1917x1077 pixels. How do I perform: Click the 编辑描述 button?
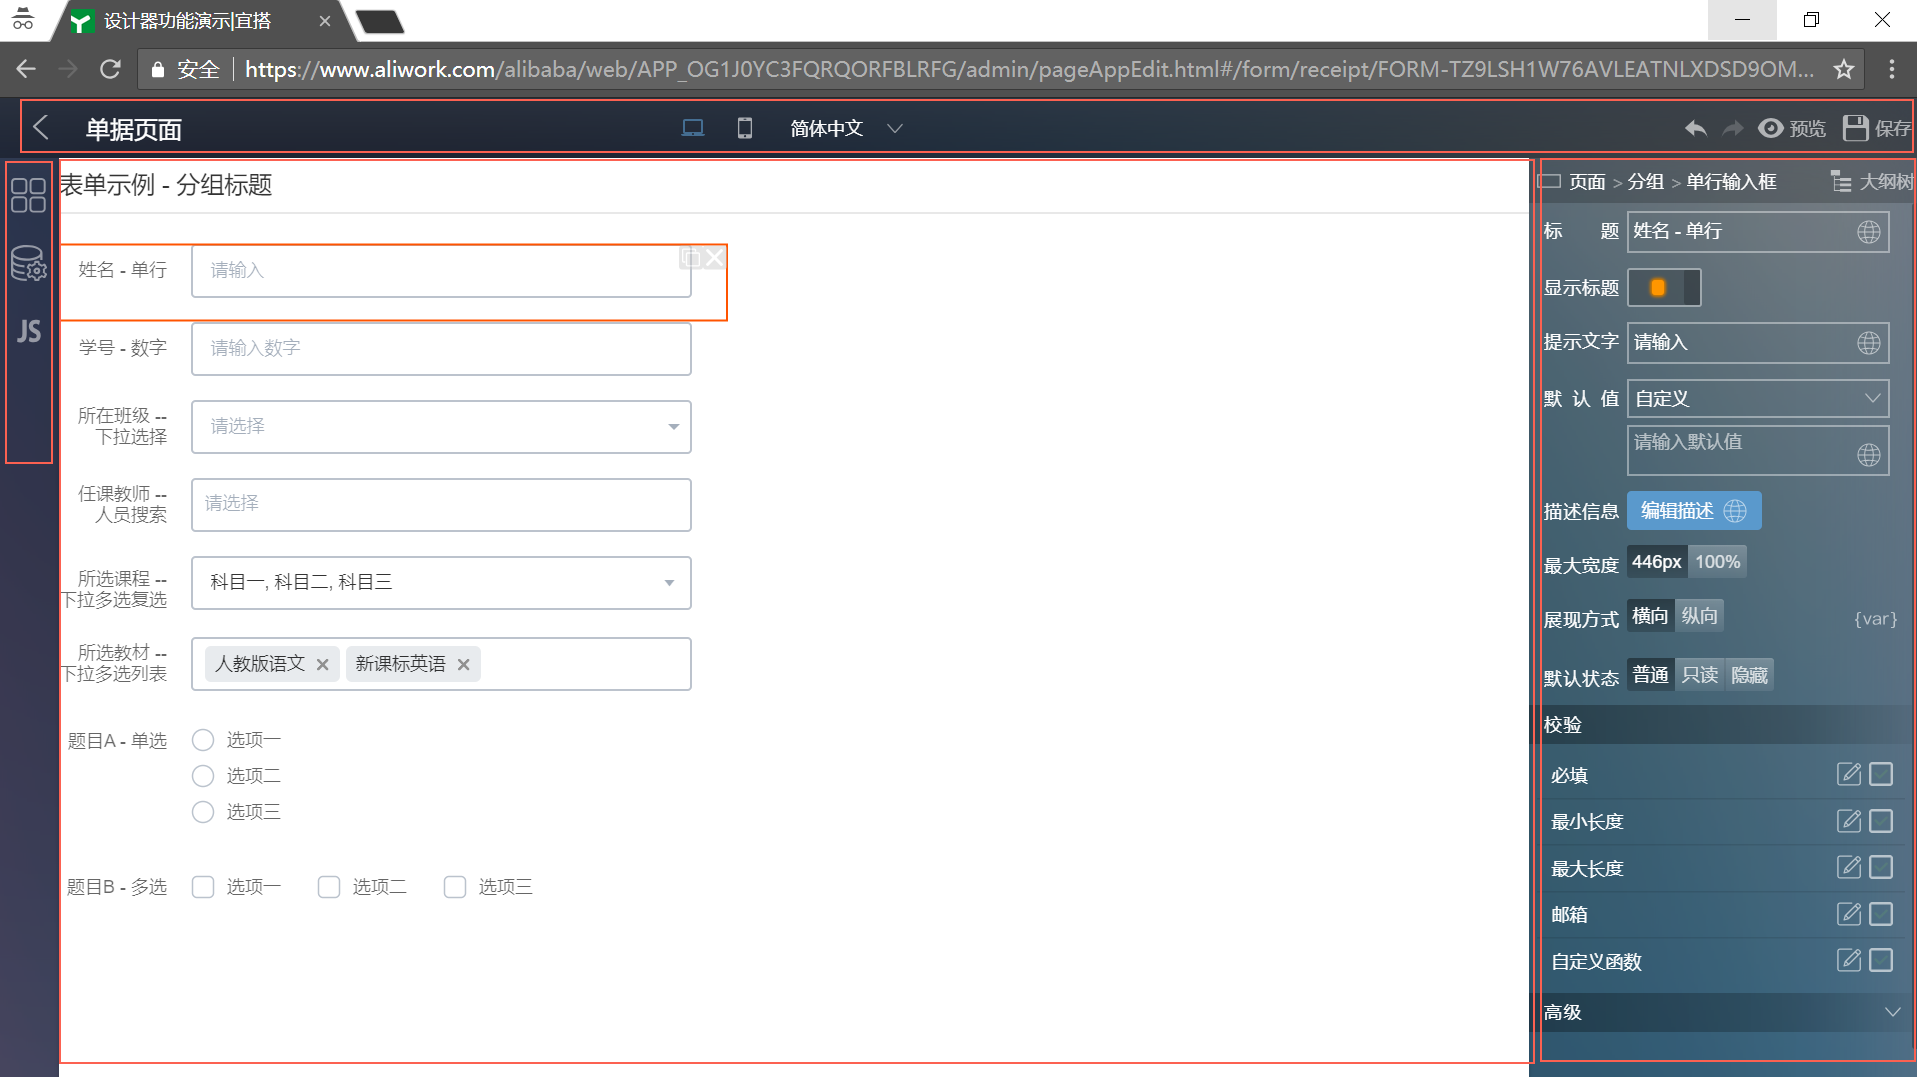1694,511
